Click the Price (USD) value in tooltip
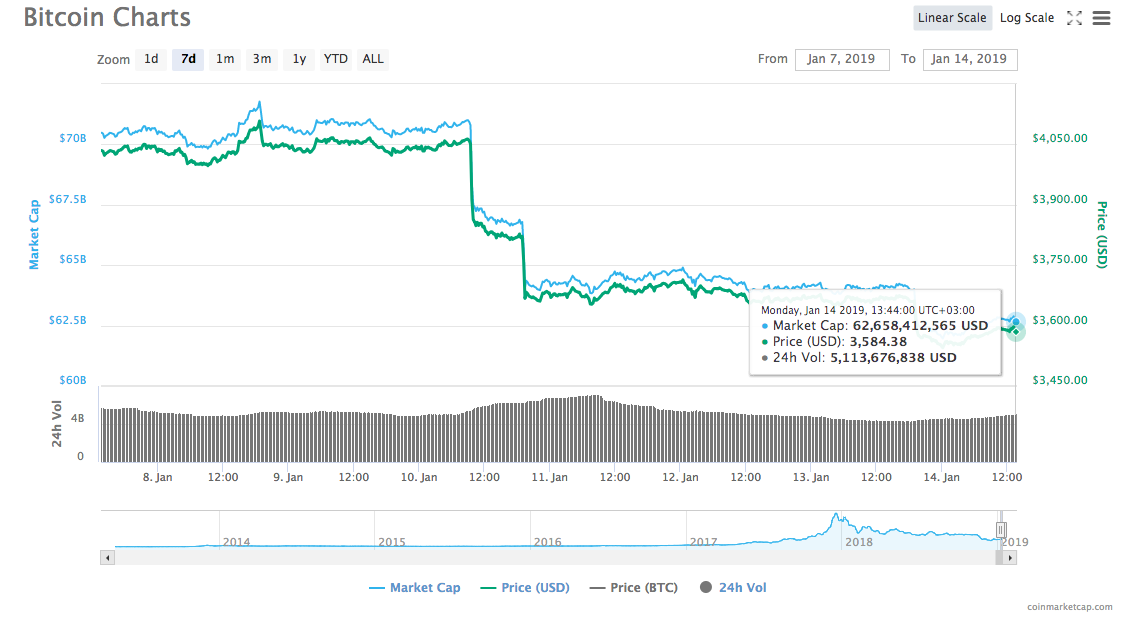 tap(878, 341)
